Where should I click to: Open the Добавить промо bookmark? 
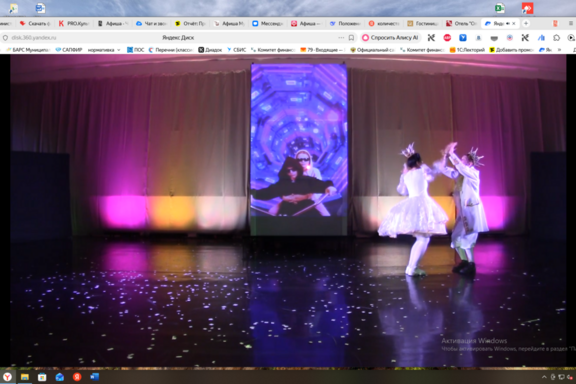pyautogui.click(x=511, y=50)
